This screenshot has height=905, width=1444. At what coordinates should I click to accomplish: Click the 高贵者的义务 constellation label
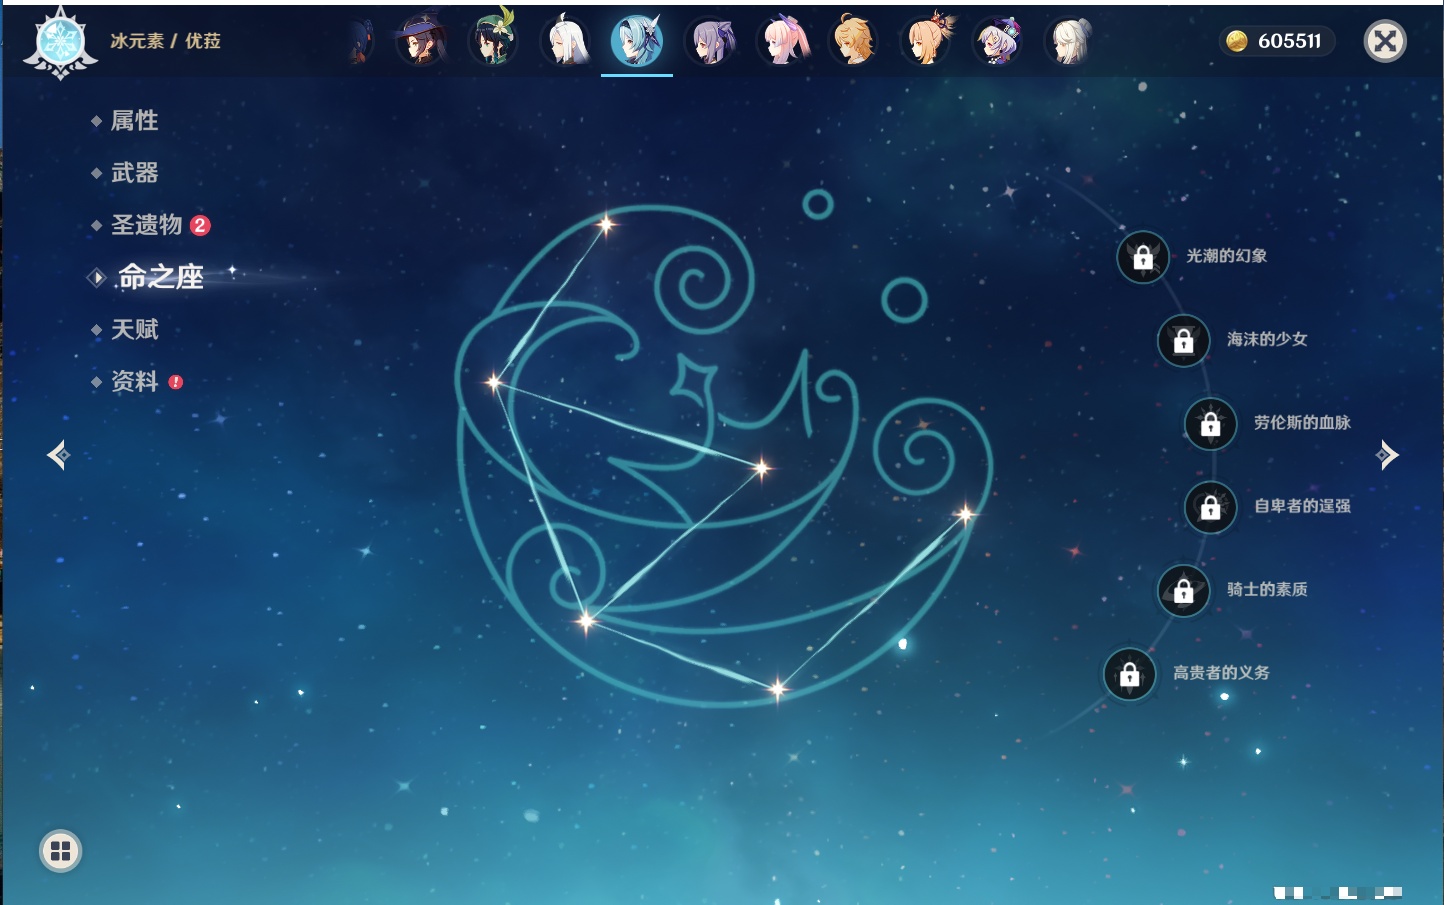click(1221, 673)
